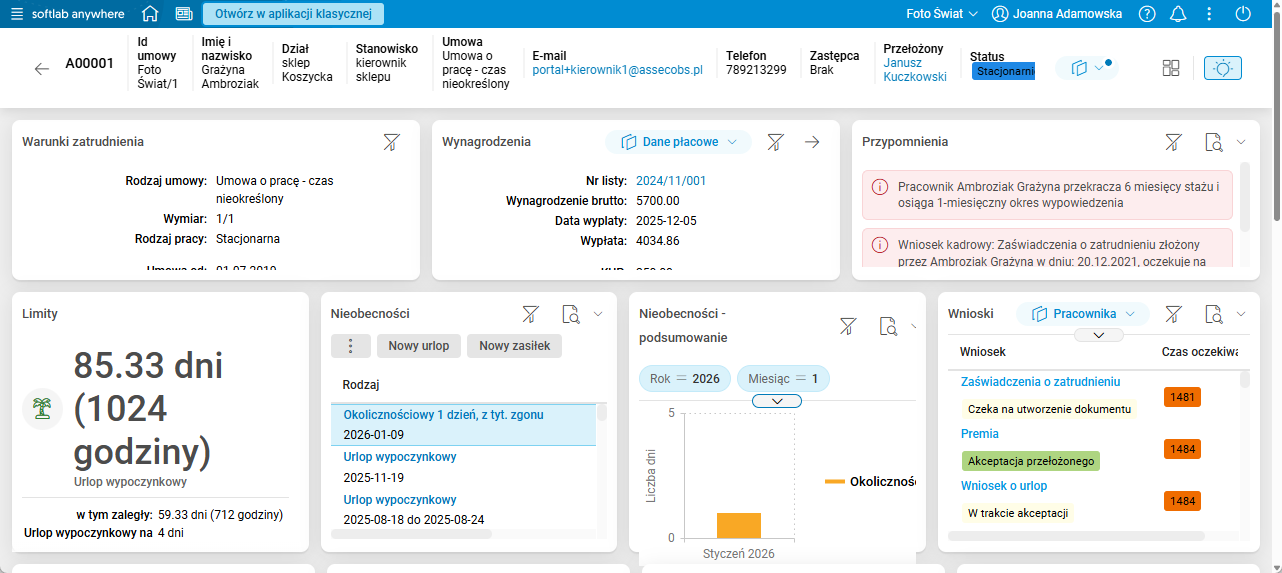Open the Dane płacowe view dropdown
Viewport: 1282px width, 573px height.
tap(678, 142)
